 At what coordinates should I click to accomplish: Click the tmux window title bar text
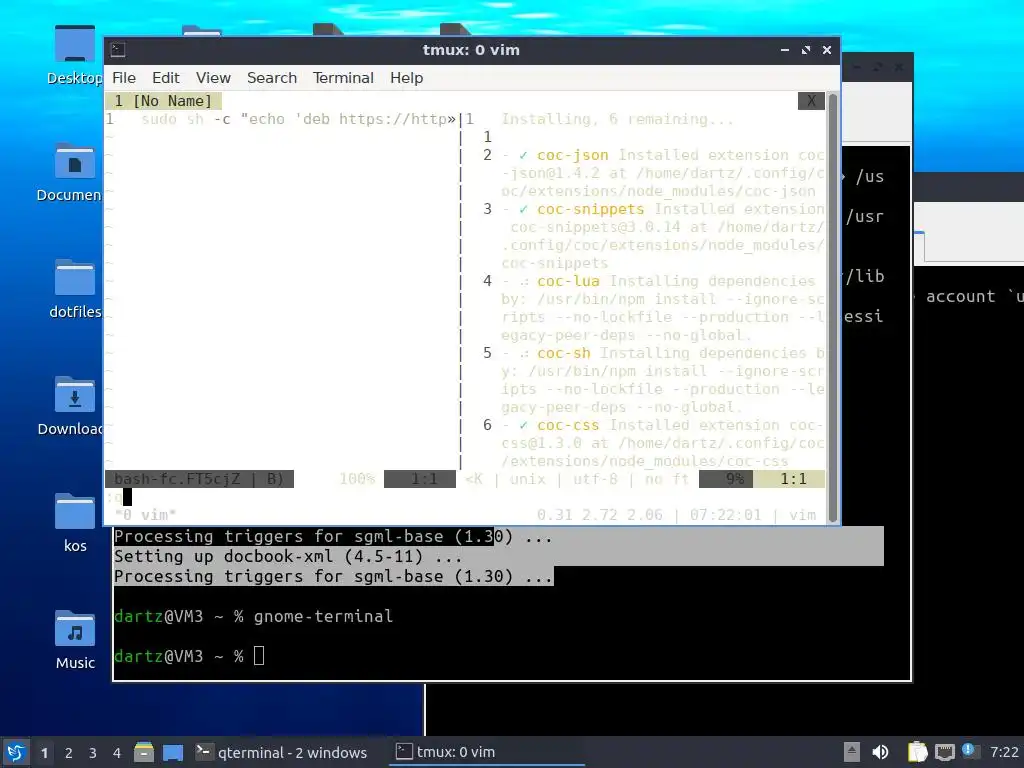tap(471, 50)
